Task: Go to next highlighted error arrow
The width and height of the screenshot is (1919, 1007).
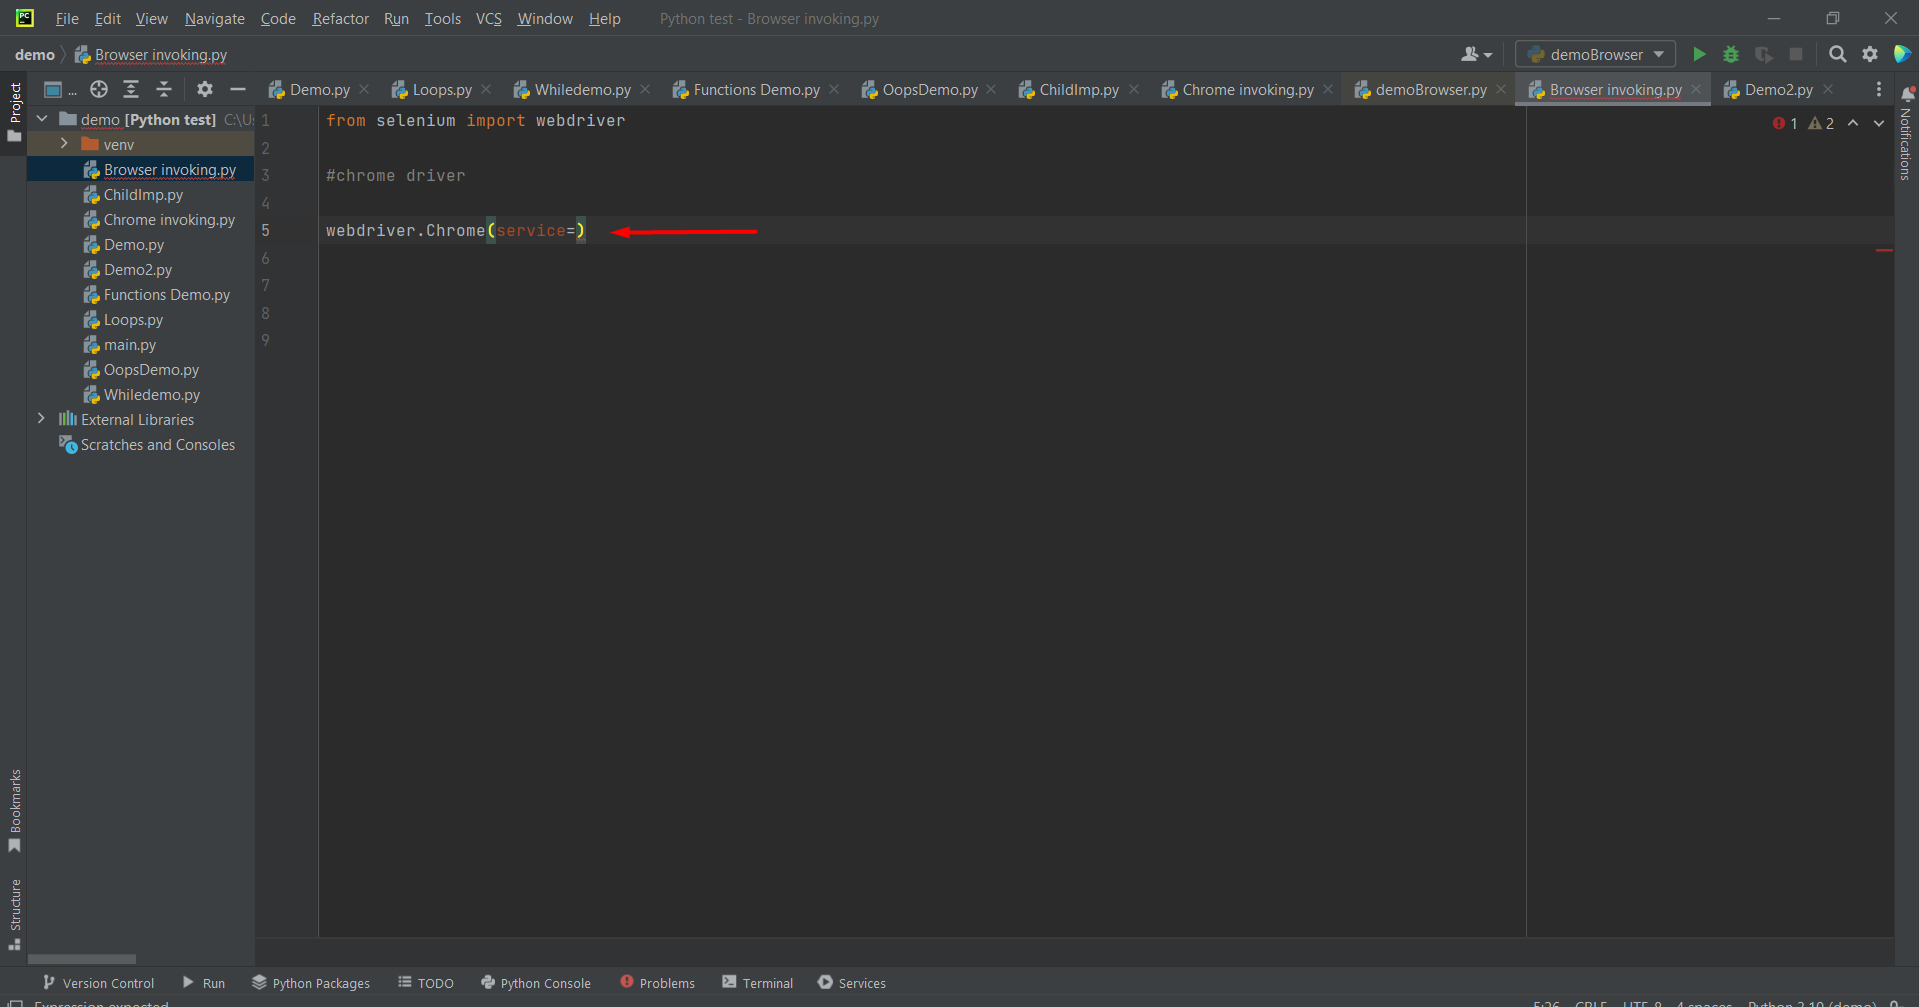Action: 1879,123
